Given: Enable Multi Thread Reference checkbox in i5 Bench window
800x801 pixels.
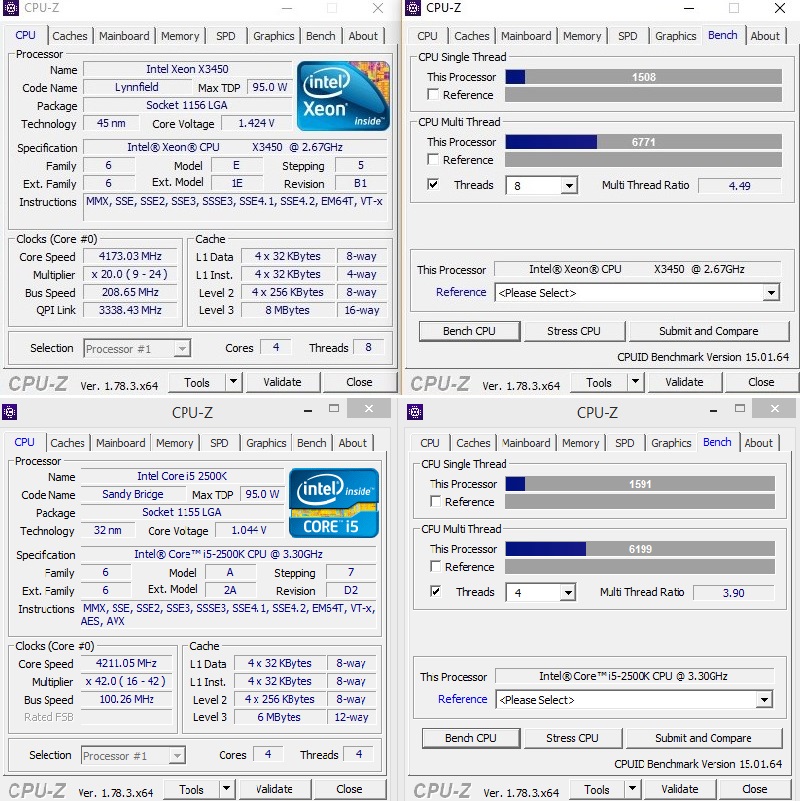Looking at the screenshot, I should 435,567.
